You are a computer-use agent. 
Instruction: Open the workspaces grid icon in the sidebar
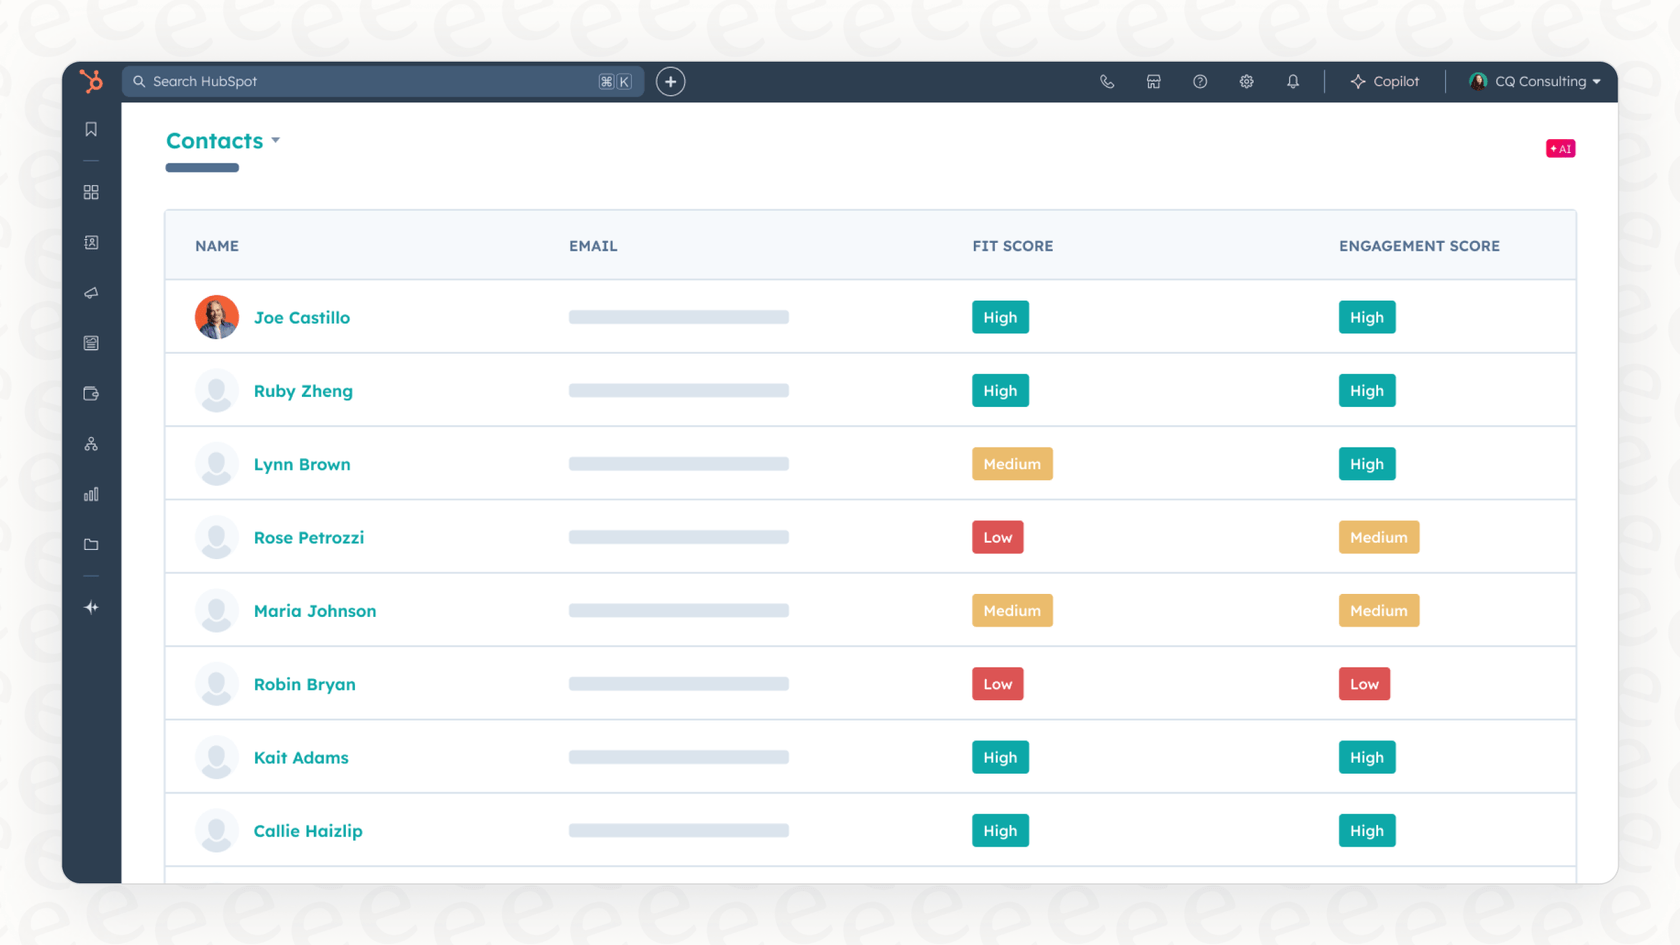tap(91, 192)
